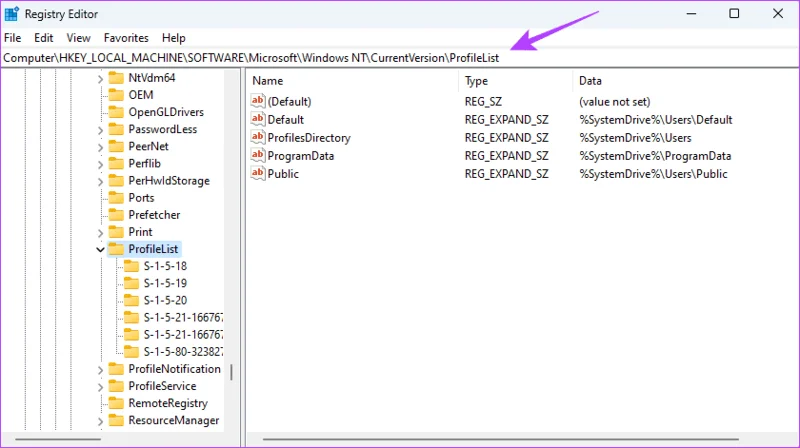The image size is (800, 448).
Task: Click the ProfileService folder icon
Action: pos(116,386)
